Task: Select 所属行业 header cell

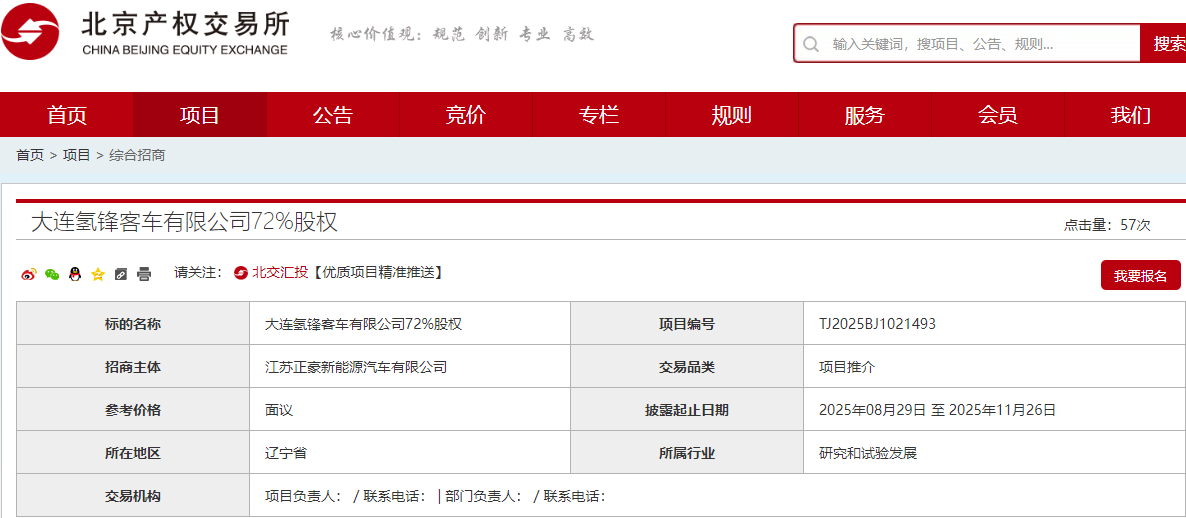Action: [x=687, y=454]
